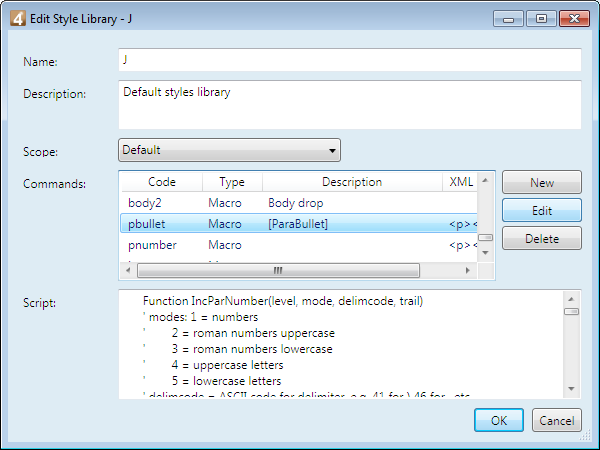Click the 'modes: 1 = numbers' script line

[x=201, y=317]
